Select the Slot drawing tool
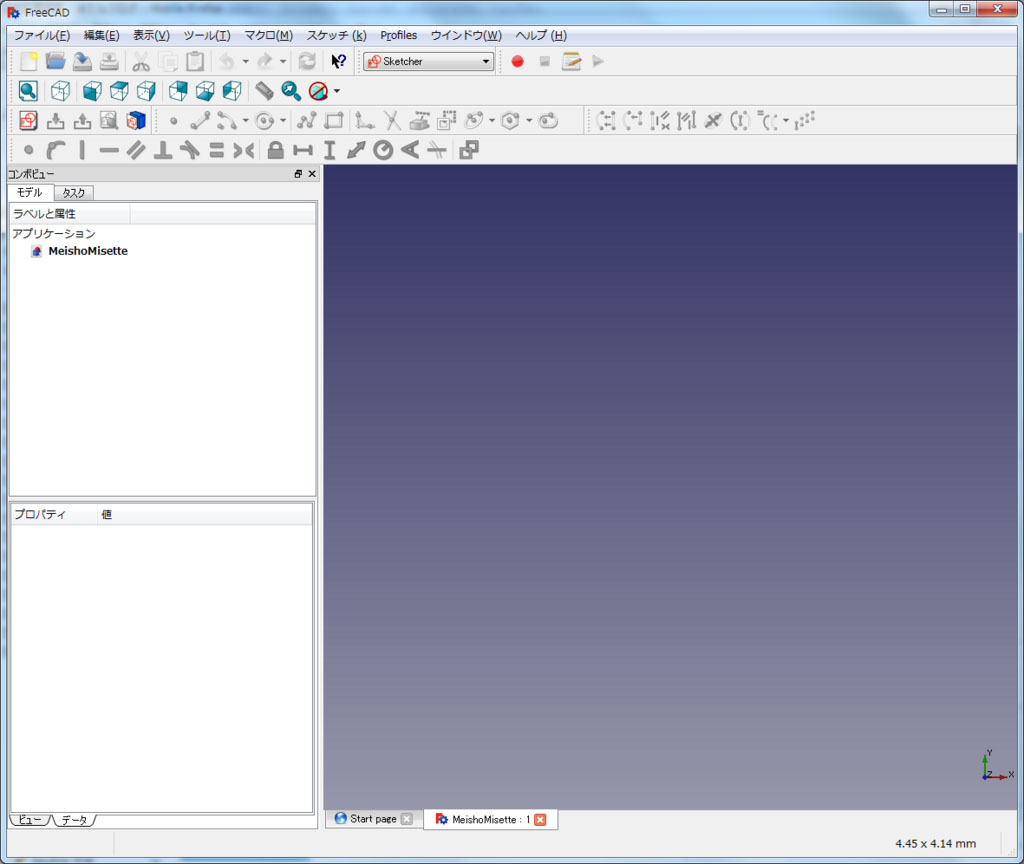This screenshot has height=864, width=1024. pyautogui.click(x=547, y=121)
